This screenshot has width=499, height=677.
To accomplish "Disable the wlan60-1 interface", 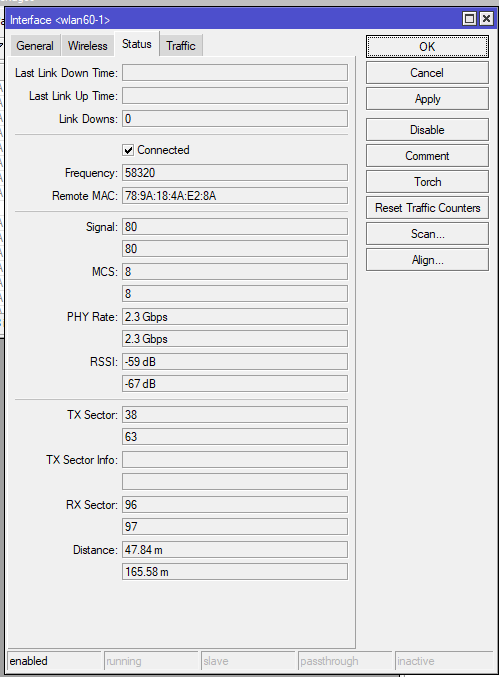I will click(427, 130).
